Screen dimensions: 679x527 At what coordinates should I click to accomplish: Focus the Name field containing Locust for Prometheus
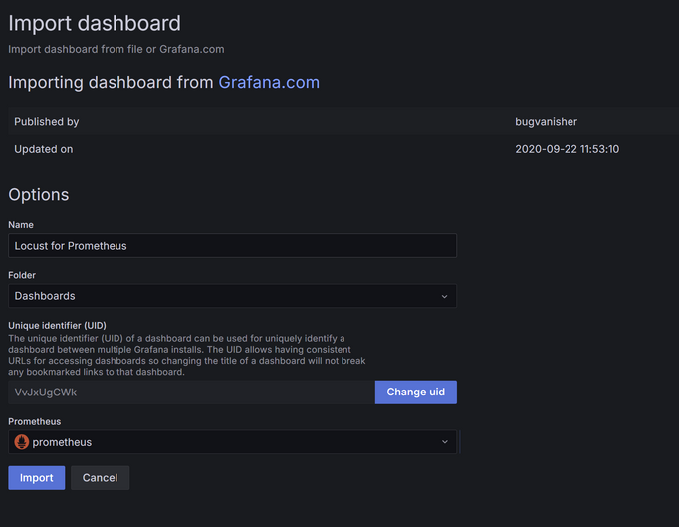[x=232, y=245]
